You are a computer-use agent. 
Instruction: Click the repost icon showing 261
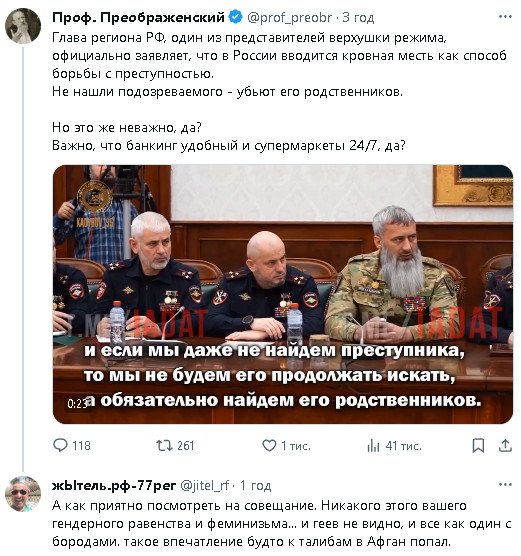[164, 445]
